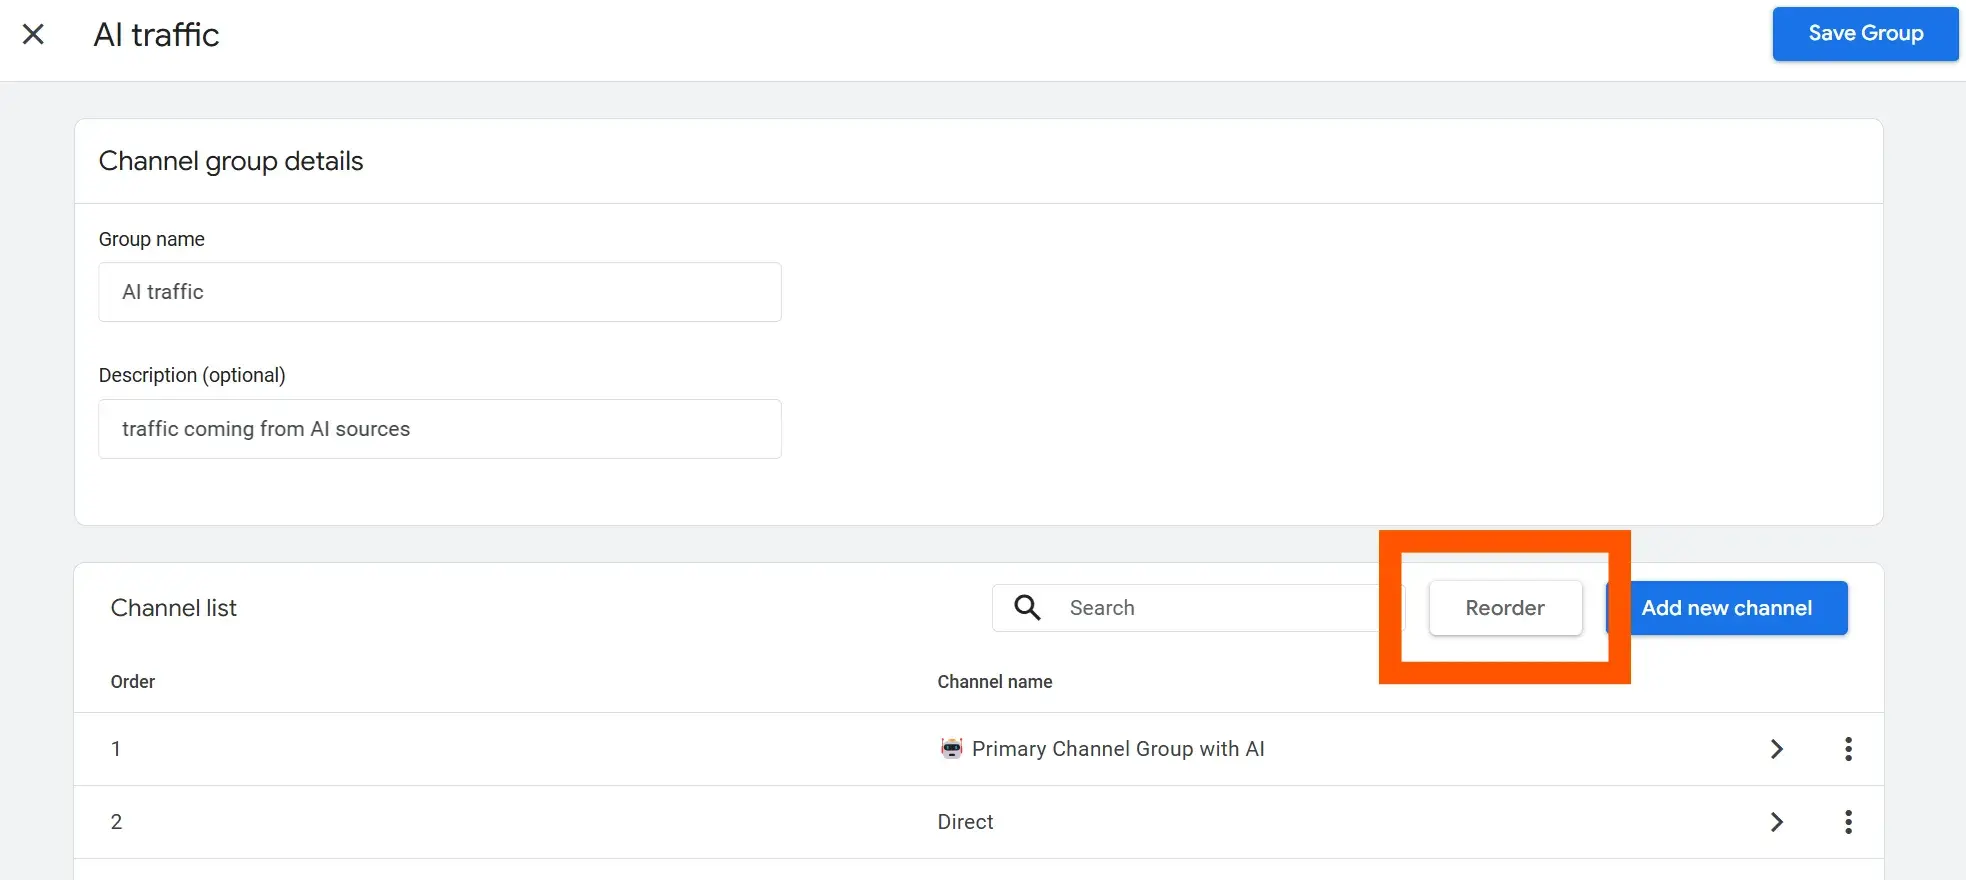Edit the Description optional text field
The image size is (1966, 880).
pos(439,429)
